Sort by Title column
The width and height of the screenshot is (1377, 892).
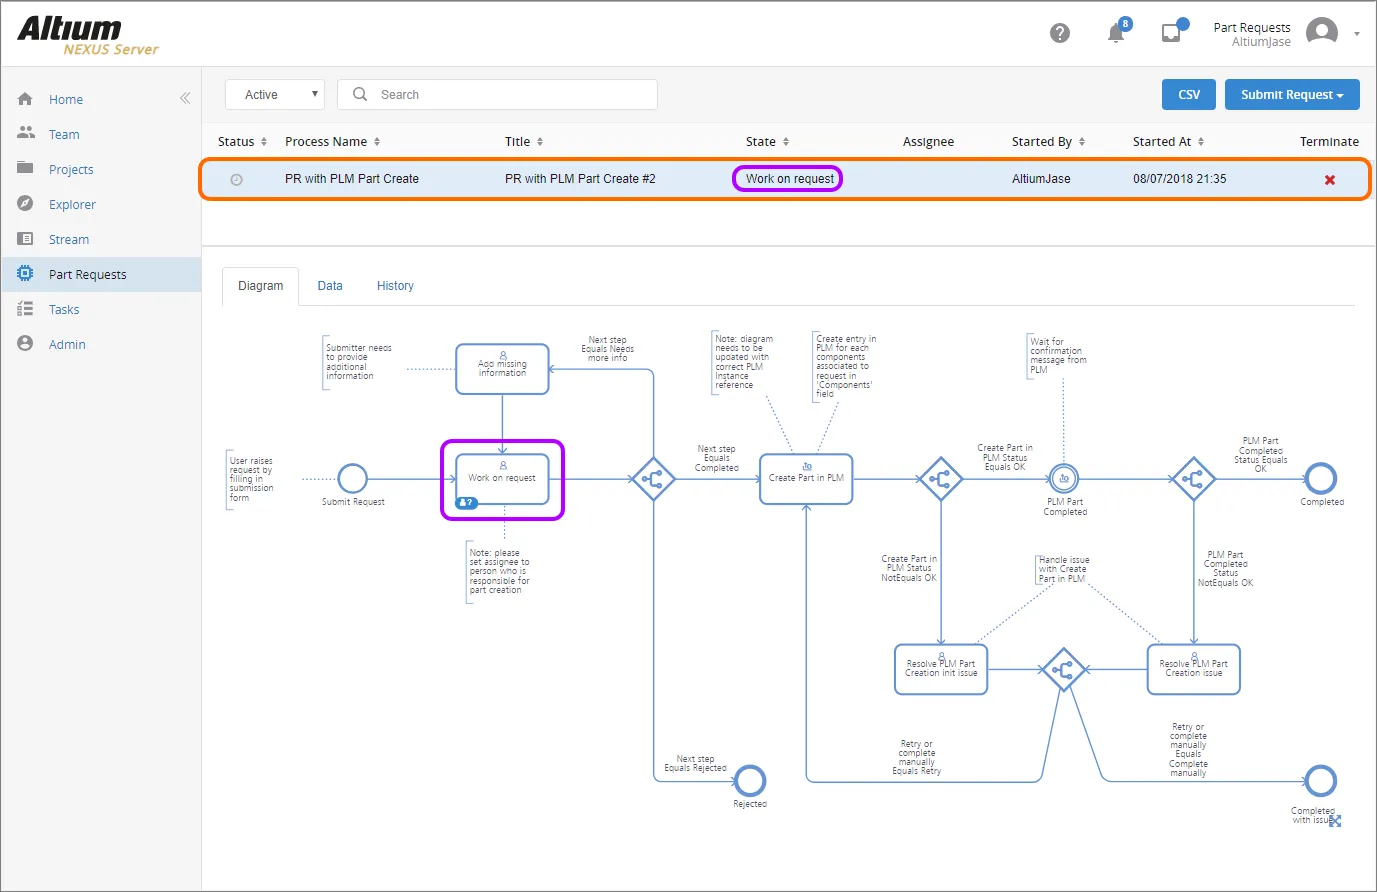tap(524, 142)
